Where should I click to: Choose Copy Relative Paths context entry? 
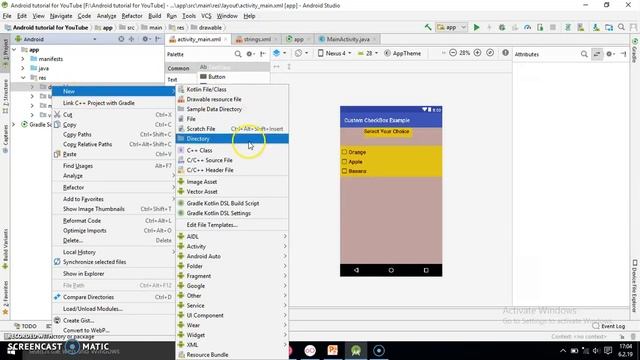point(113,144)
